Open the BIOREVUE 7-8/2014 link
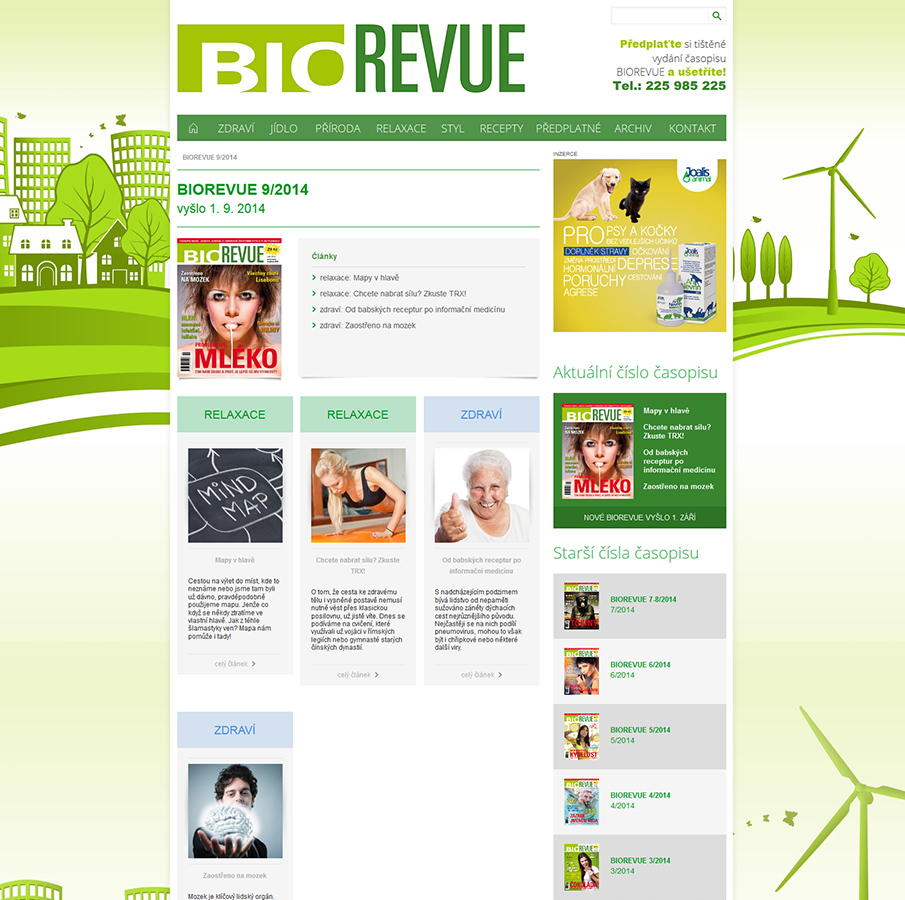This screenshot has height=900, width=905. click(x=643, y=600)
